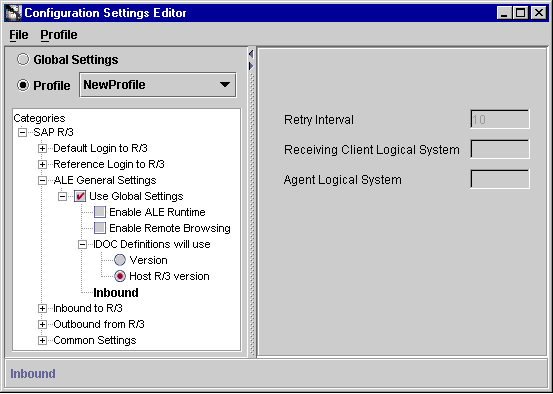Select the Global Settings radio button
Image resolution: width=553 pixels, height=394 pixels.
click(x=23, y=59)
